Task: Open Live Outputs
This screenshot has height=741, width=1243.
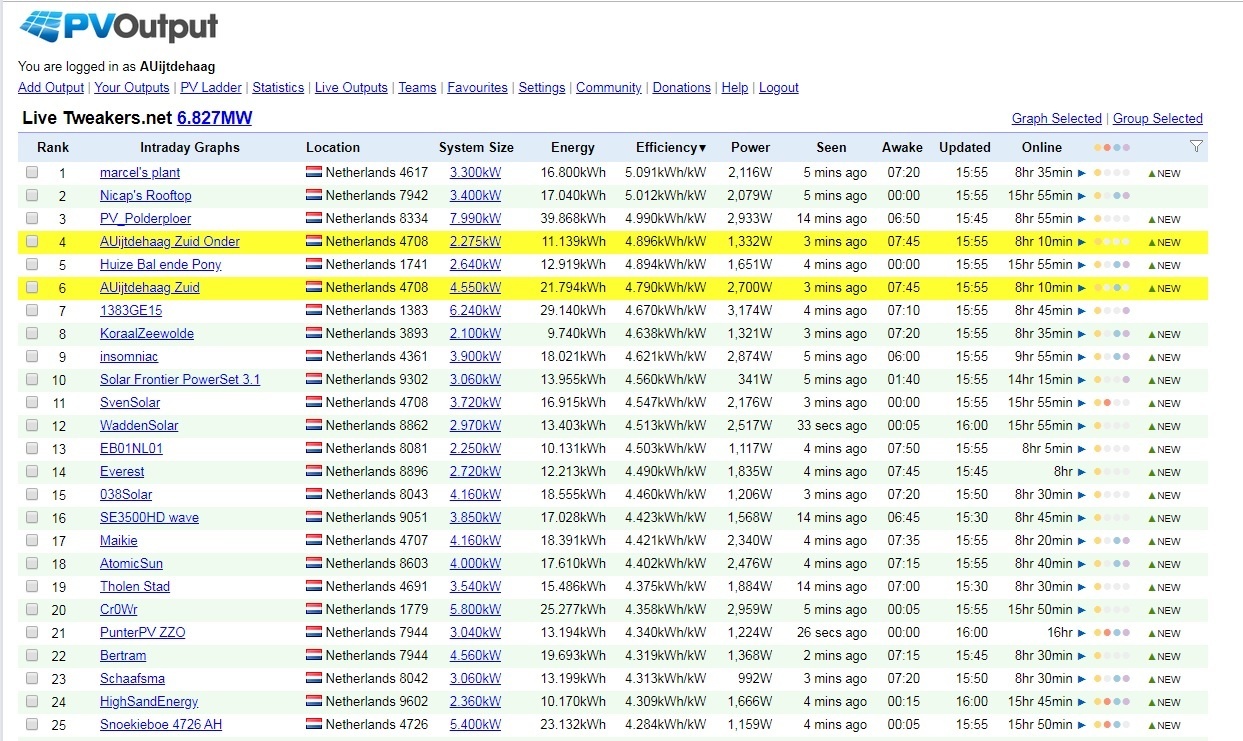Action: click(351, 88)
